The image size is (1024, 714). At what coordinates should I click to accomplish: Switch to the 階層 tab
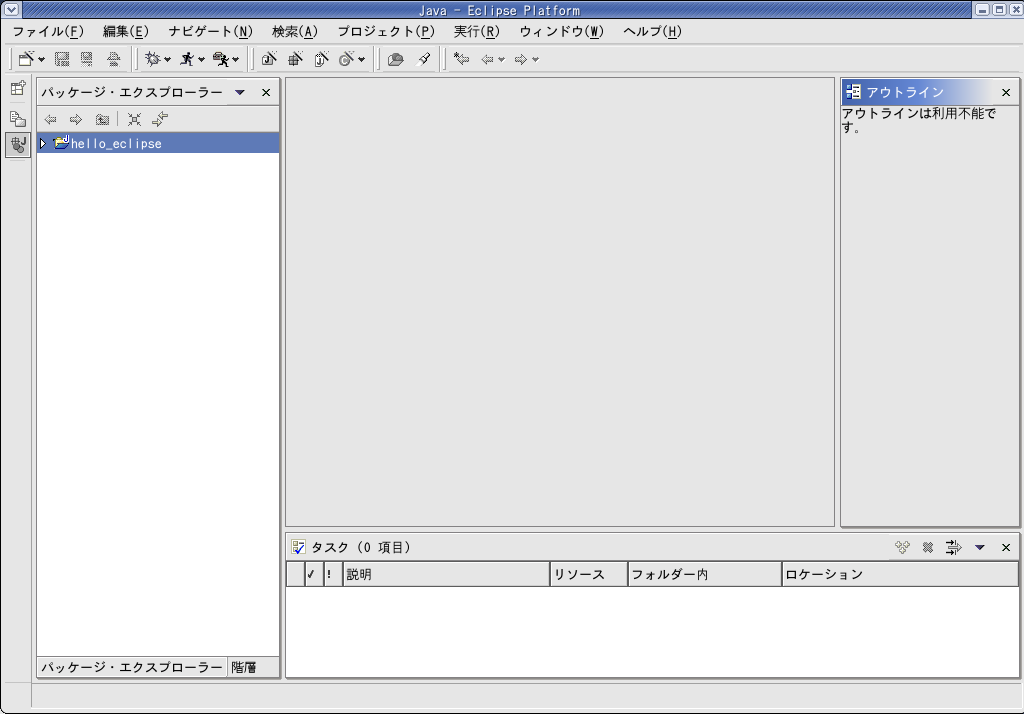[x=243, y=668]
